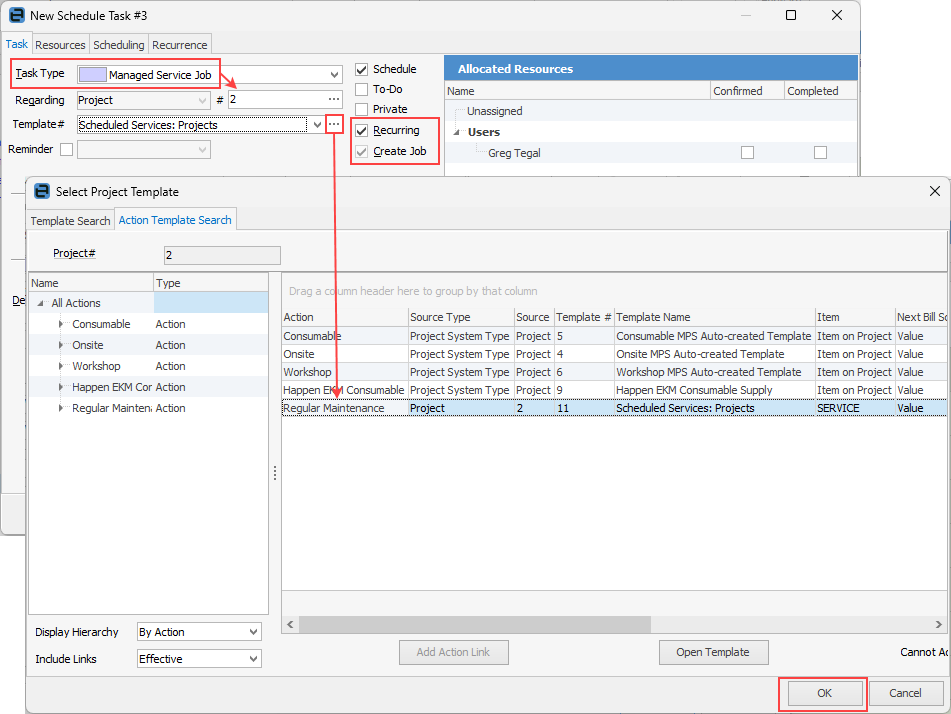Click the Open Template button
The image size is (951, 714).
(x=713, y=652)
